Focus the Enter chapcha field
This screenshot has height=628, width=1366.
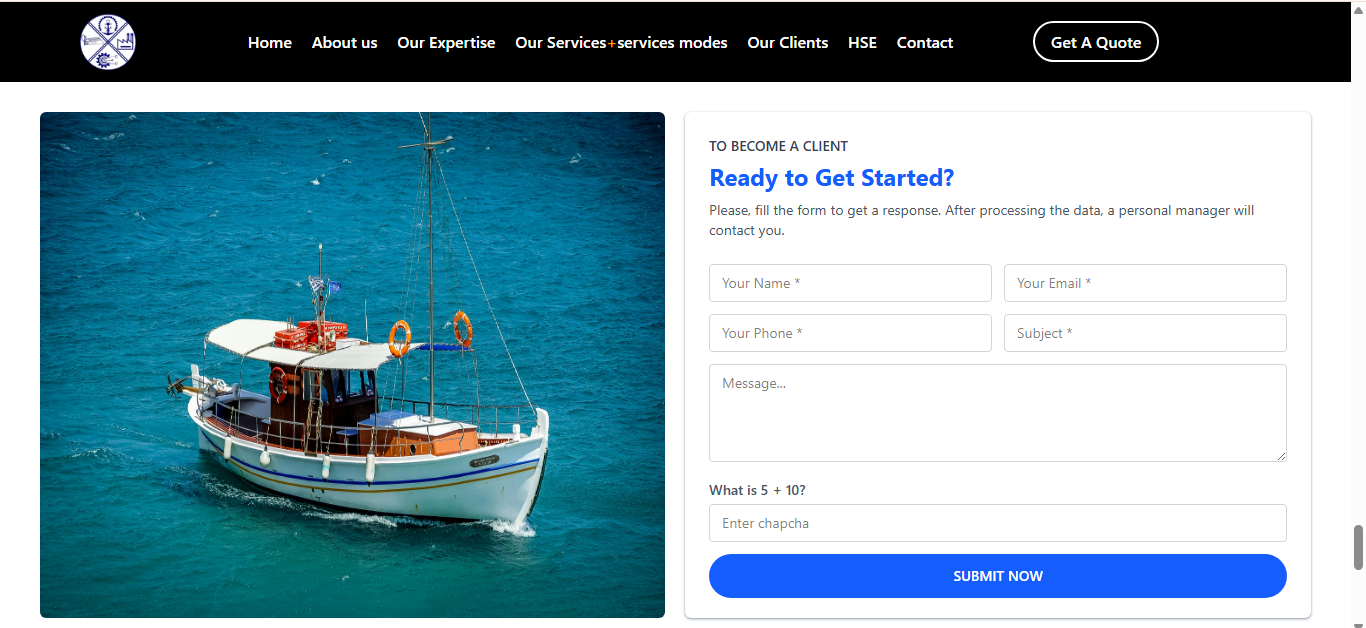tap(997, 523)
